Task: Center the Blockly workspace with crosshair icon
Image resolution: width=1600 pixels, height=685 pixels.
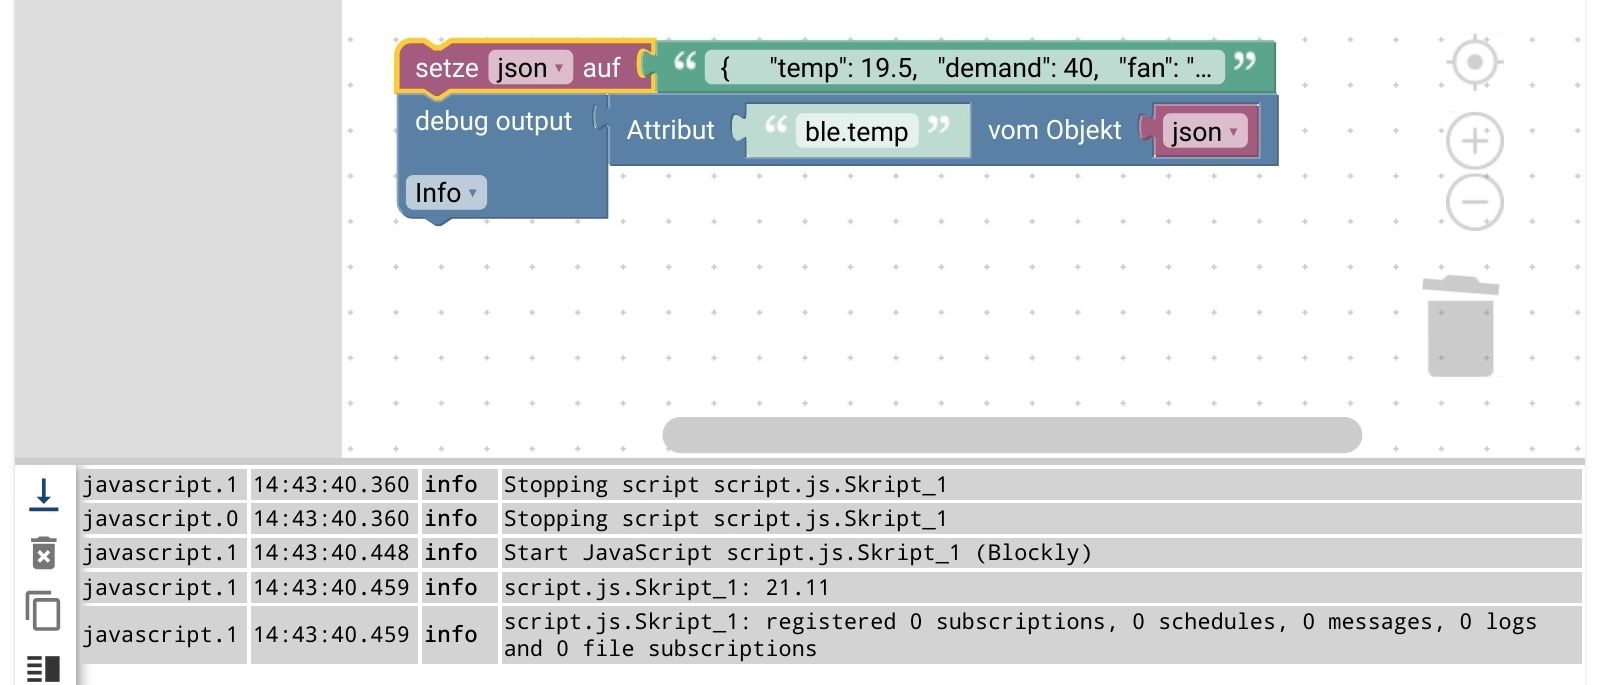Action: pyautogui.click(x=1474, y=63)
